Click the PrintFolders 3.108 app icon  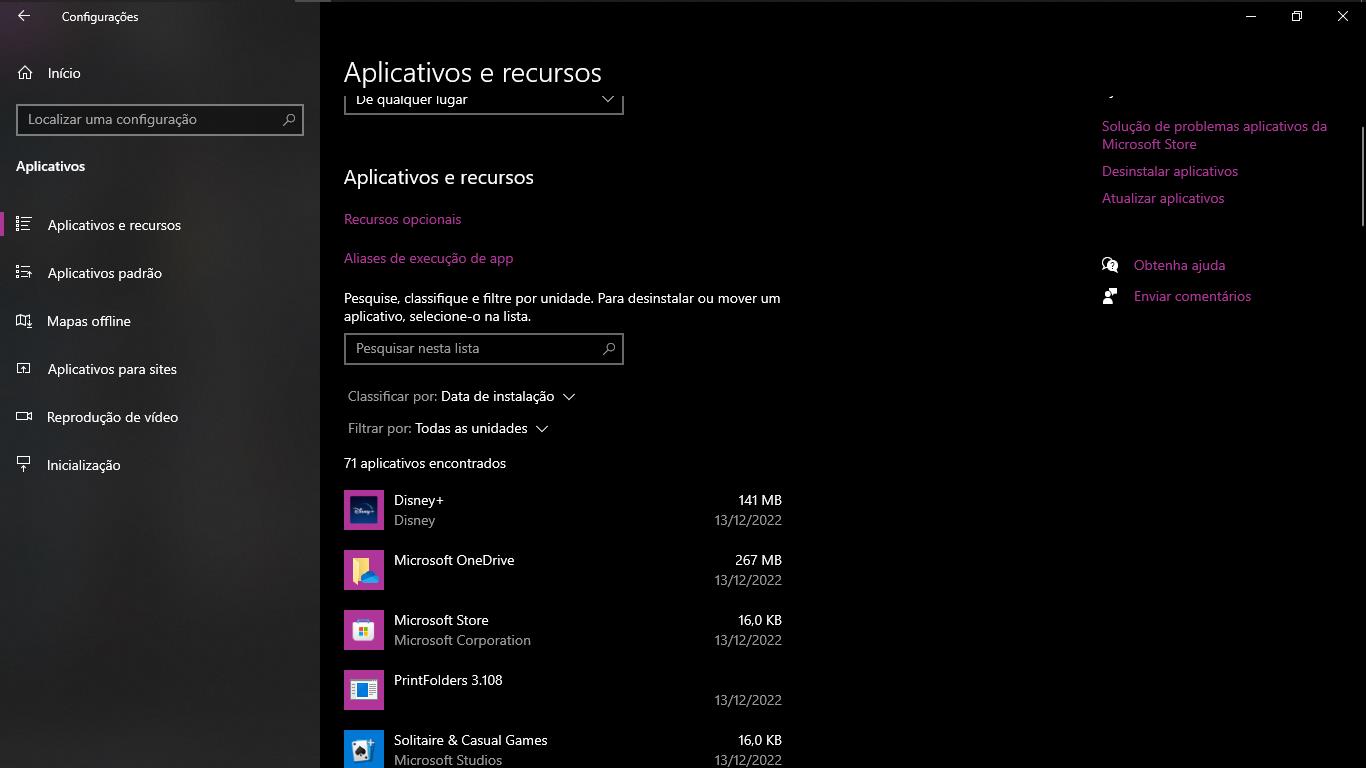coord(363,690)
